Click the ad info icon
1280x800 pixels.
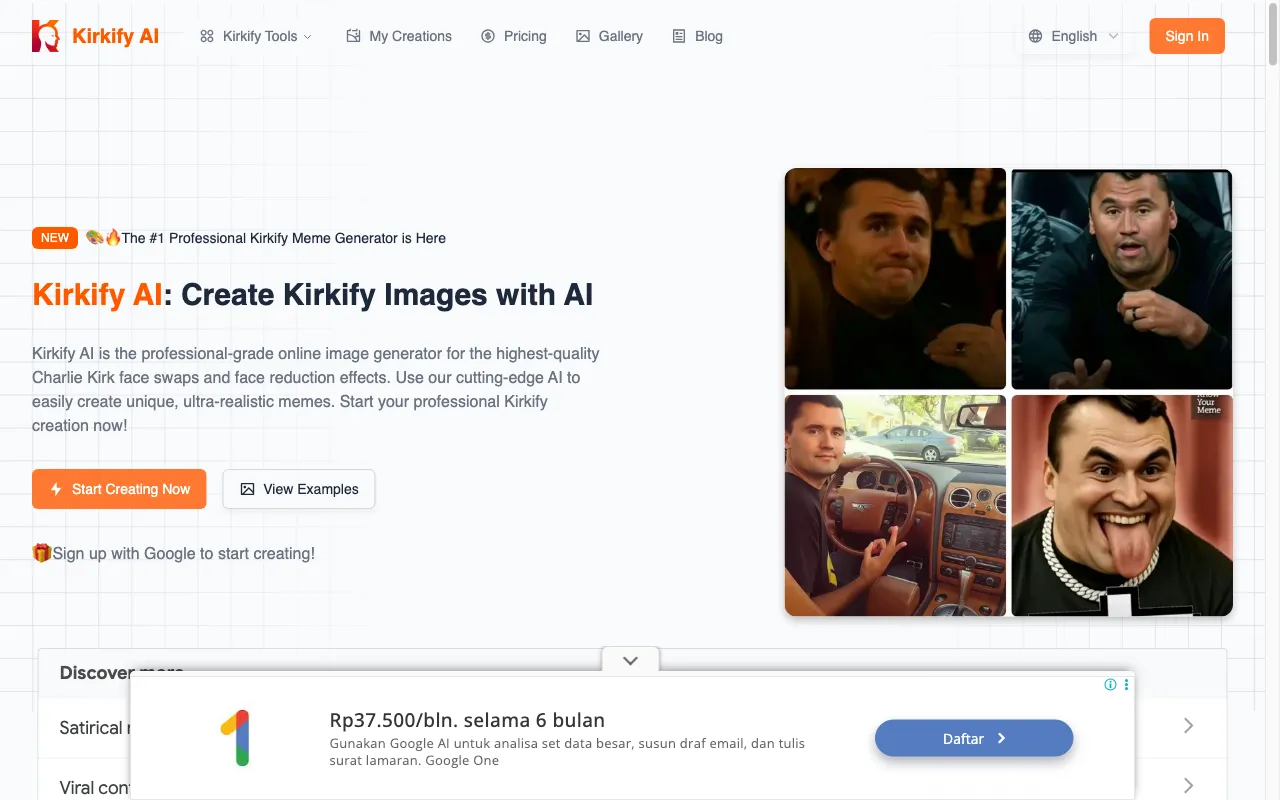1110,685
